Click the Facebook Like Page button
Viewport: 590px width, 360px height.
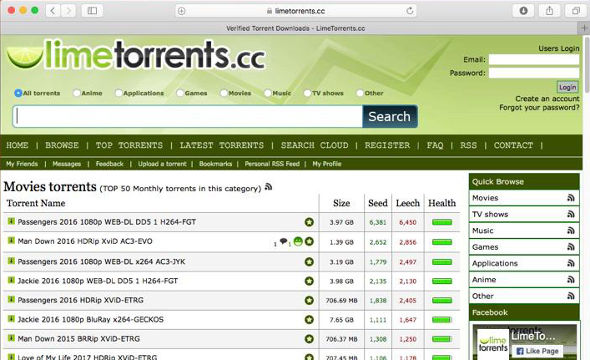coord(538,351)
